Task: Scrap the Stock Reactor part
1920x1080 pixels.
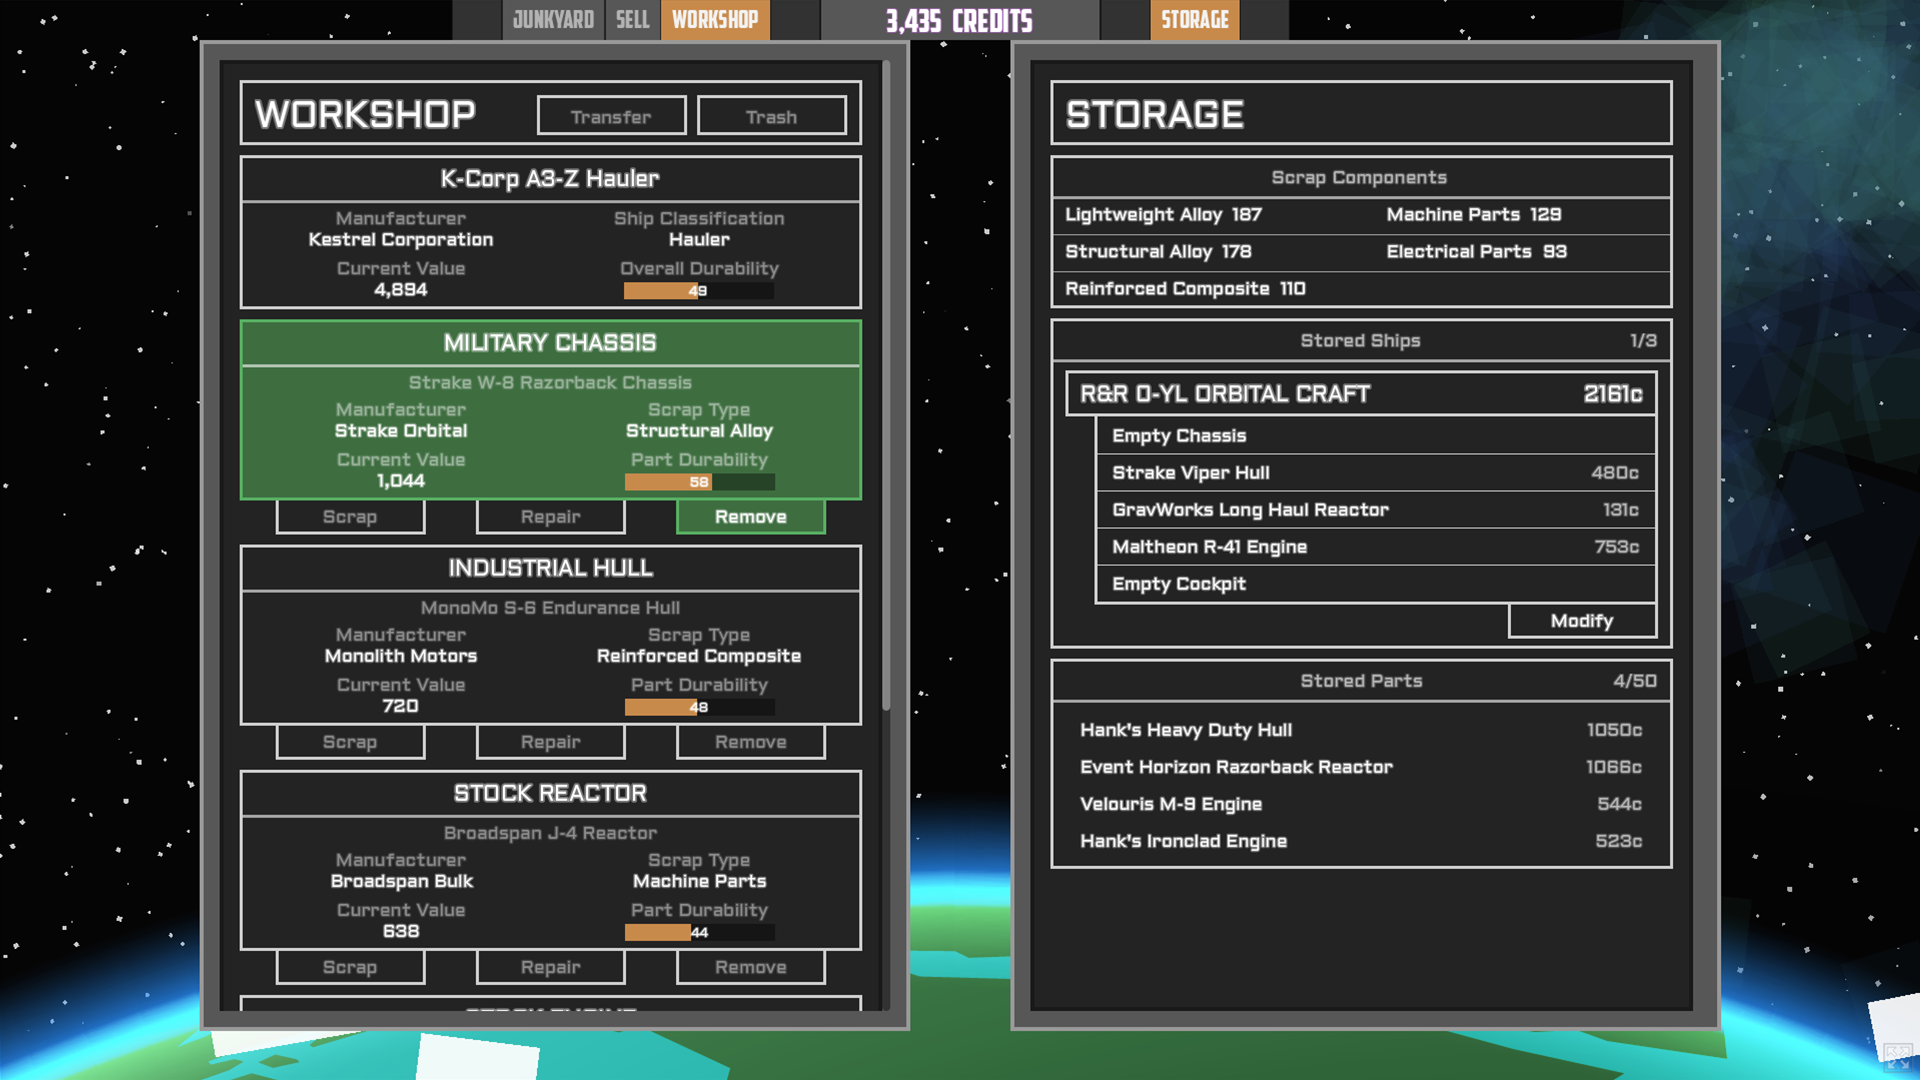Action: pos(350,967)
